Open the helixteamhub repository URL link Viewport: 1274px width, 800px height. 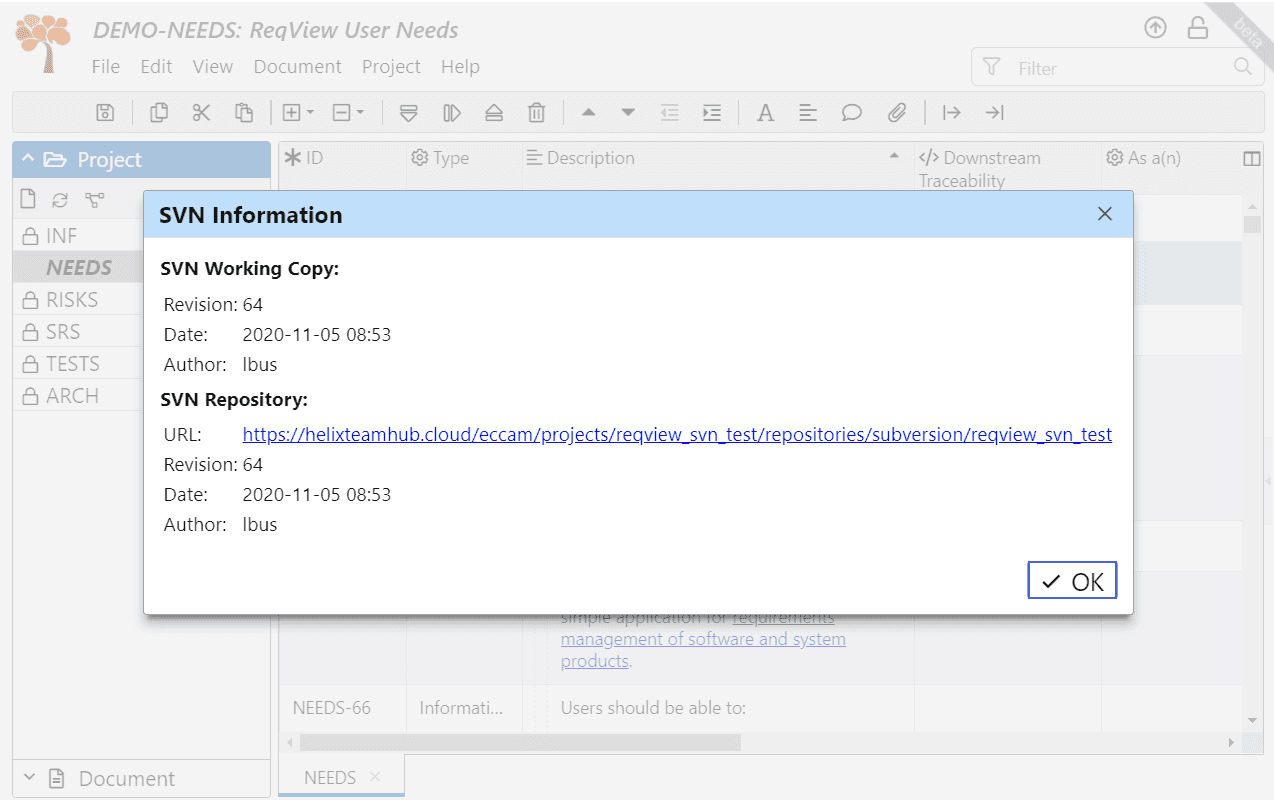click(676, 434)
